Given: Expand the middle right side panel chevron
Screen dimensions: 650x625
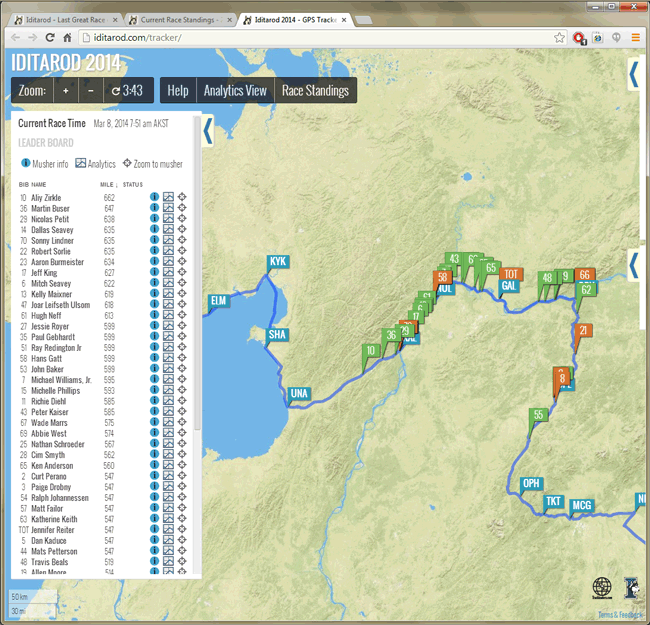Looking at the screenshot, I should coord(633,265).
